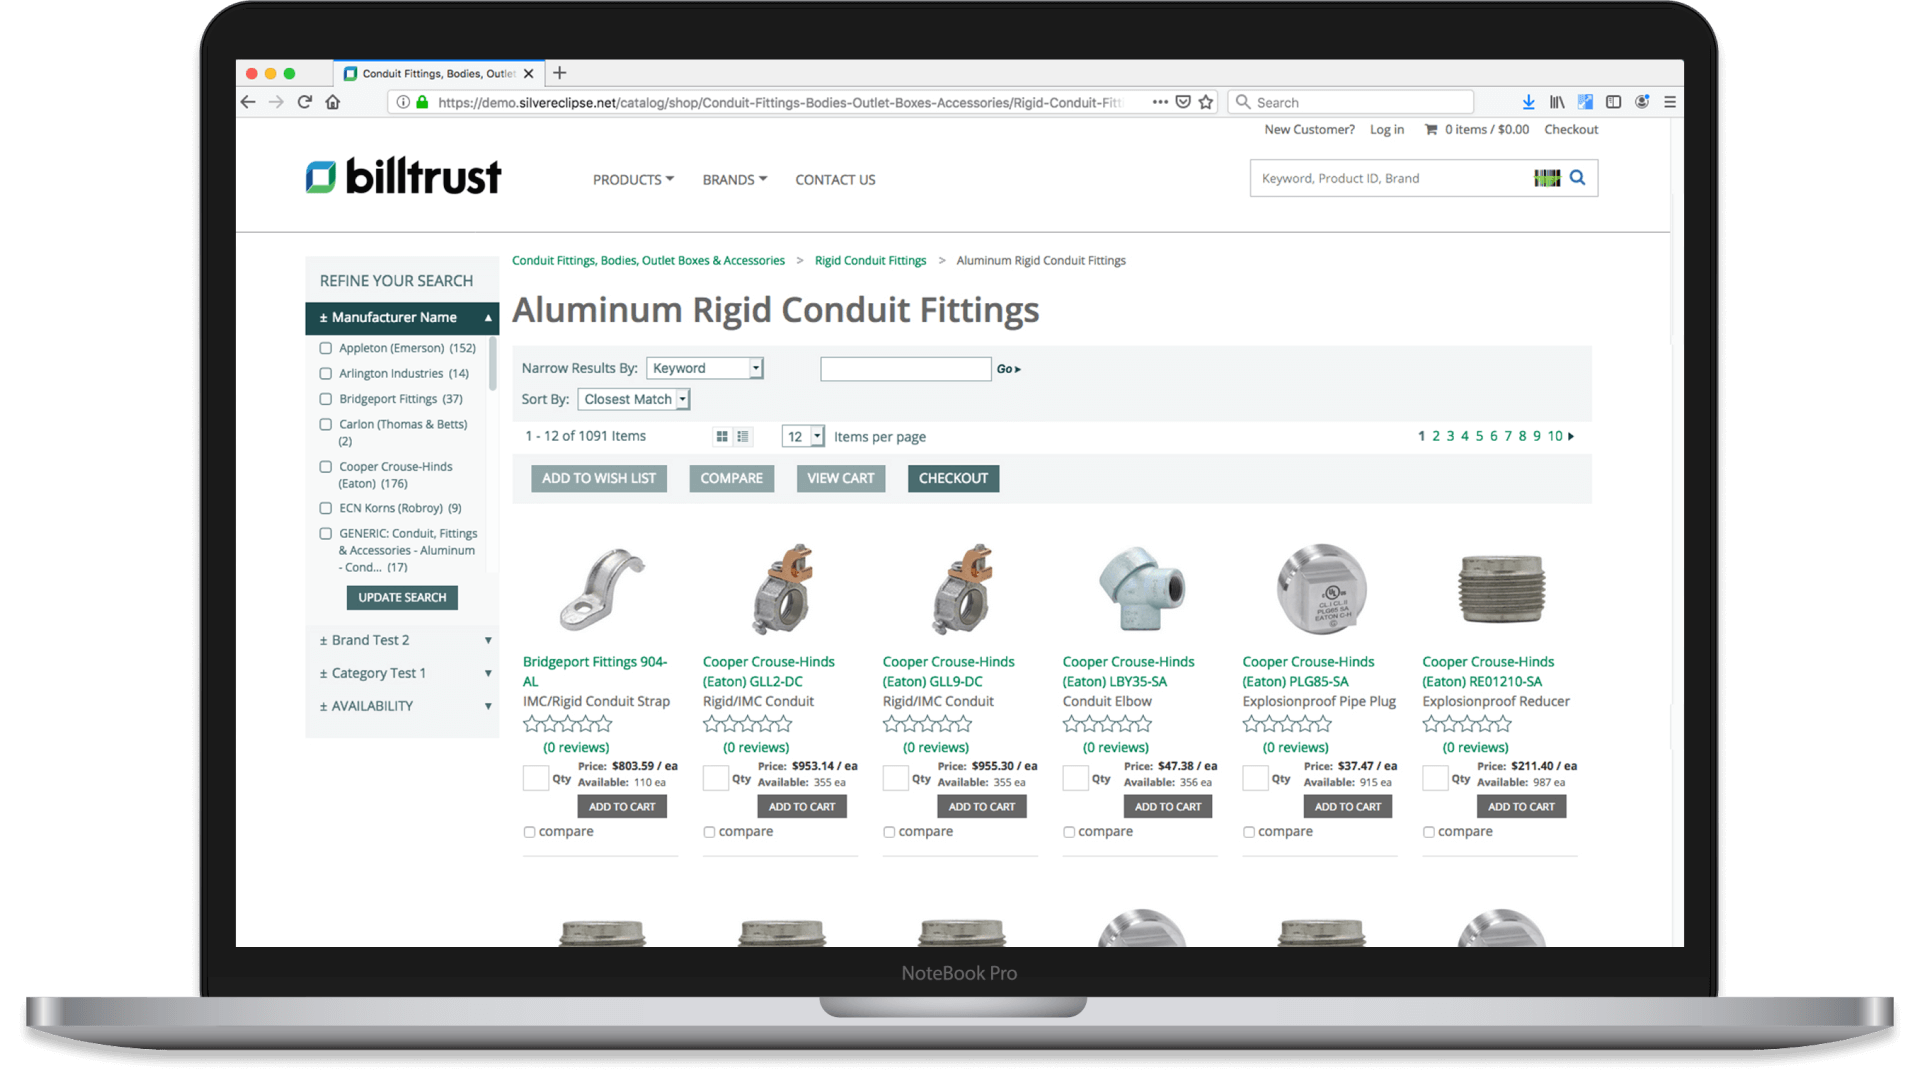Check Bridgeport Fittings filter
Screen dimensions: 1920x1080
pyautogui.click(x=325, y=399)
